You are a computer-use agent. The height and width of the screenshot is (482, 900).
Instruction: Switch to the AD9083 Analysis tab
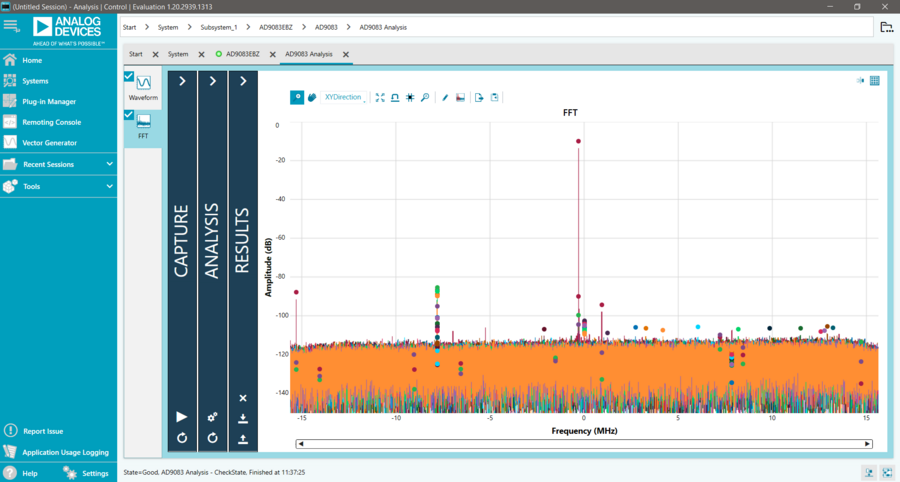(x=309, y=55)
